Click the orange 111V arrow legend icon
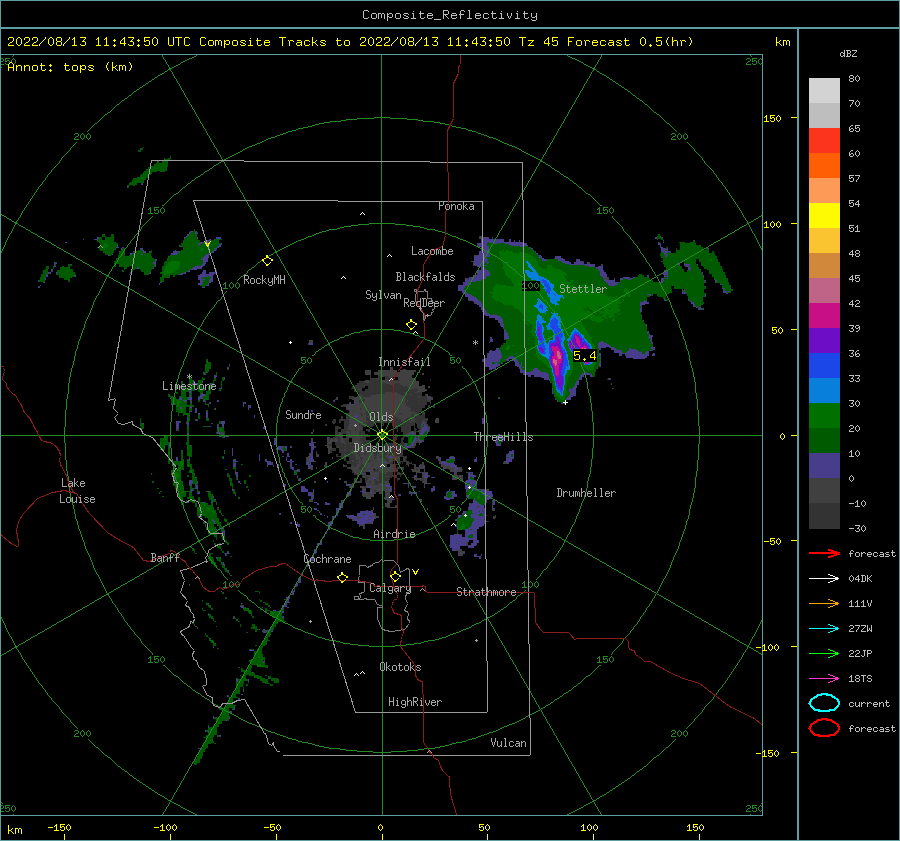This screenshot has width=900, height=841. point(824,603)
